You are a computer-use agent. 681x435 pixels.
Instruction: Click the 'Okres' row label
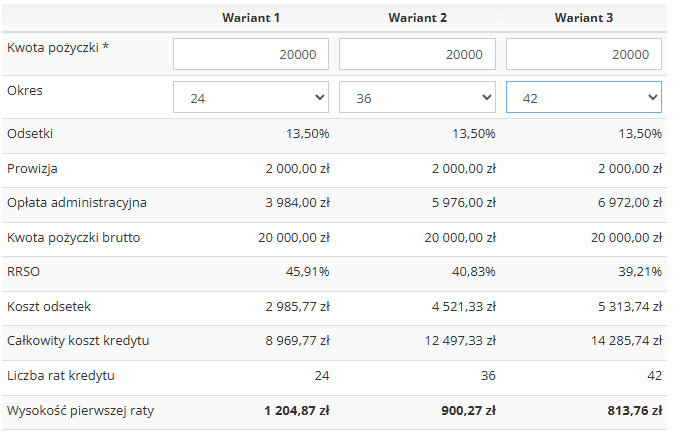click(x=25, y=90)
